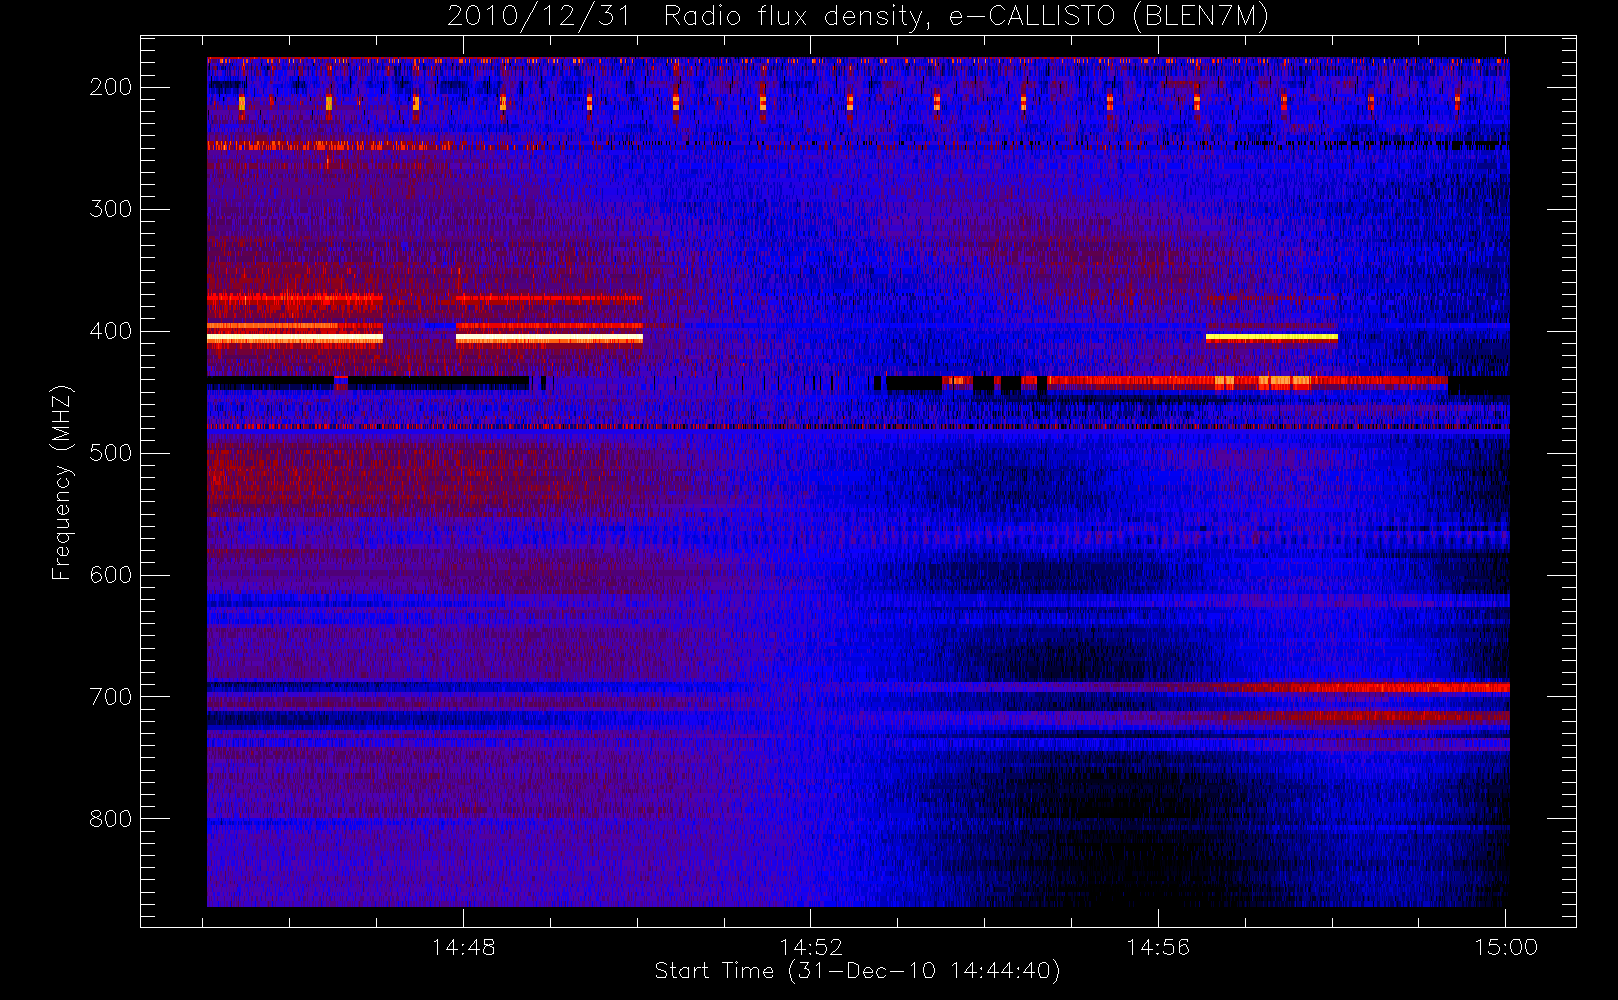Click the 14:56 time tick label

tap(1158, 947)
